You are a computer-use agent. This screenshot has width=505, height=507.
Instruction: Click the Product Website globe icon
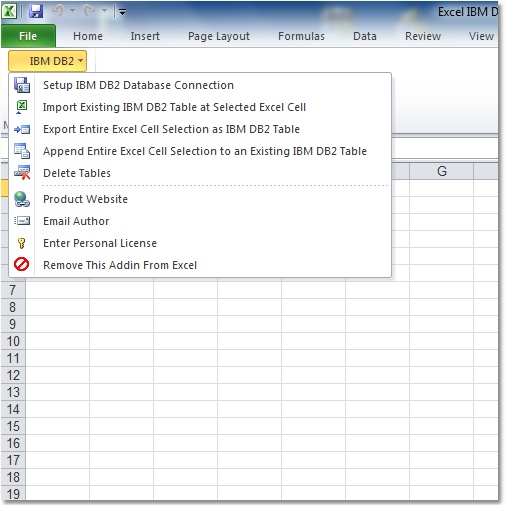(x=22, y=199)
